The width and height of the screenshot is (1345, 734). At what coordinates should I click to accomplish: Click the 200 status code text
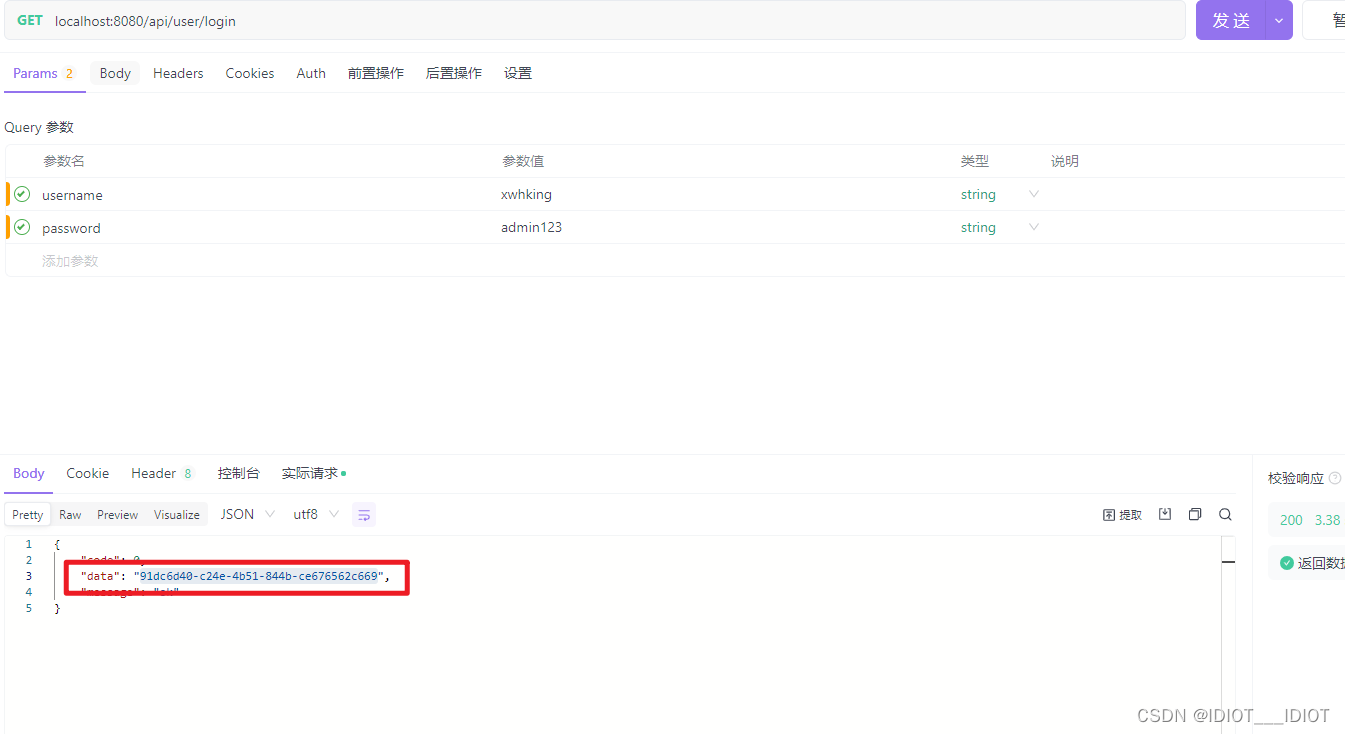pos(1291,520)
